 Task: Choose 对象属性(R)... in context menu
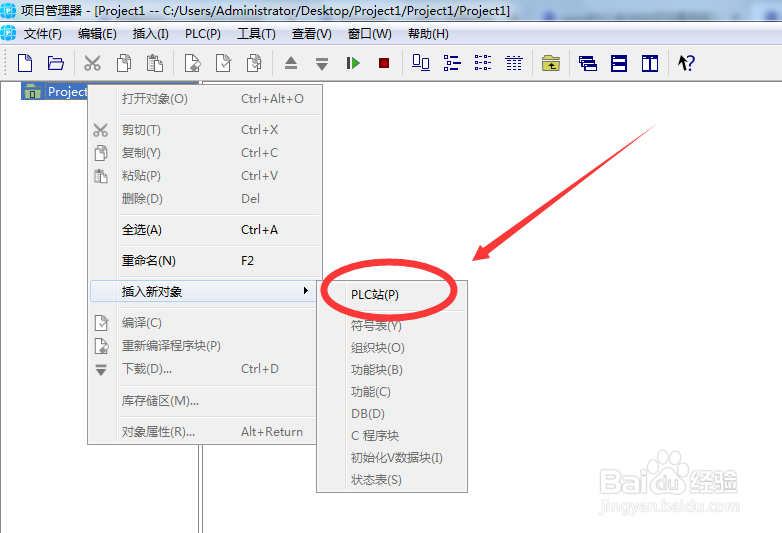click(203, 432)
